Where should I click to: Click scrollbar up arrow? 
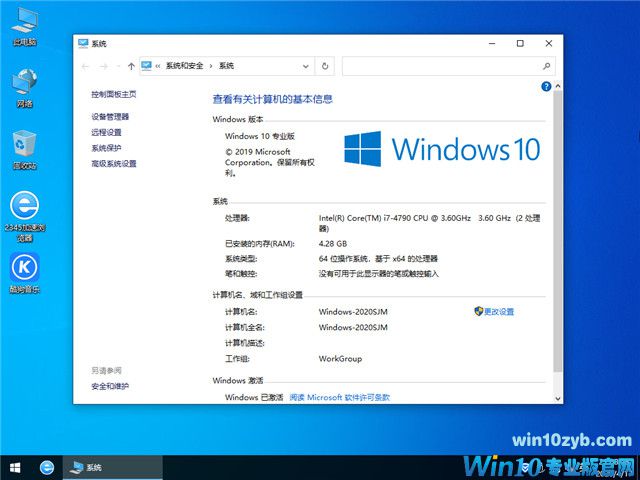(558, 86)
